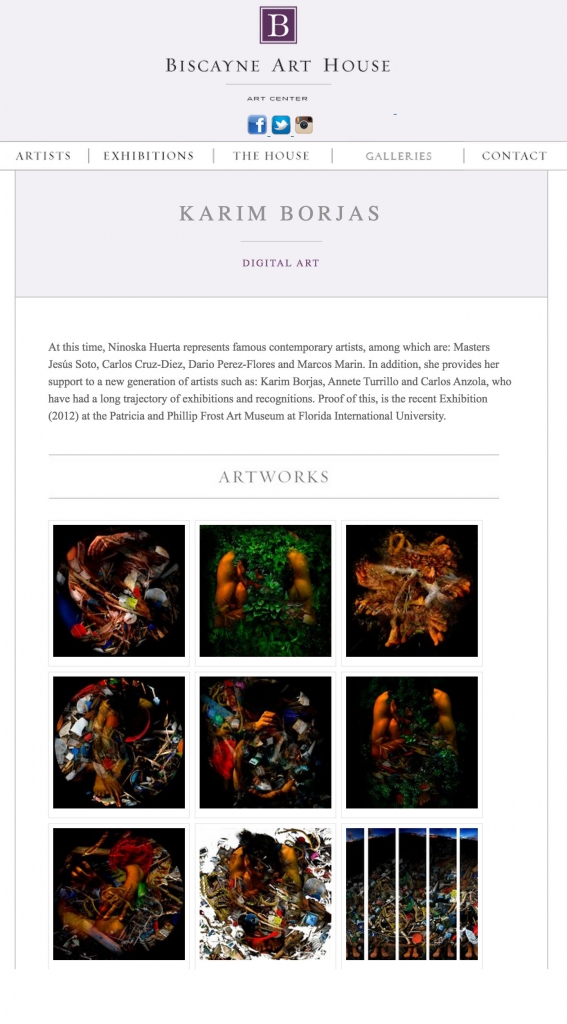View second-row left circular trash artwork
Screen dimensions: 567x1024
click(x=119, y=742)
